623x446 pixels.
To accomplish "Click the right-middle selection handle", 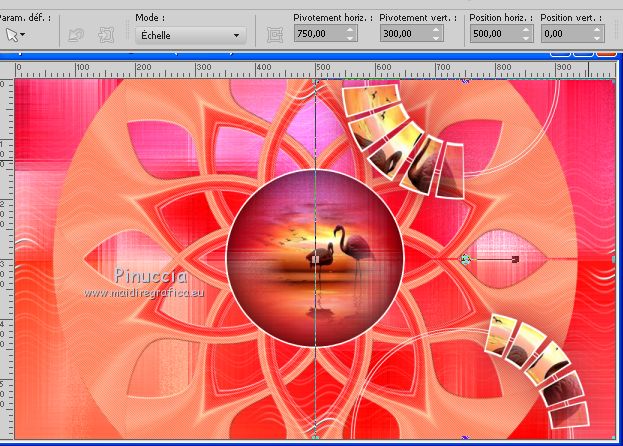I will point(614,259).
